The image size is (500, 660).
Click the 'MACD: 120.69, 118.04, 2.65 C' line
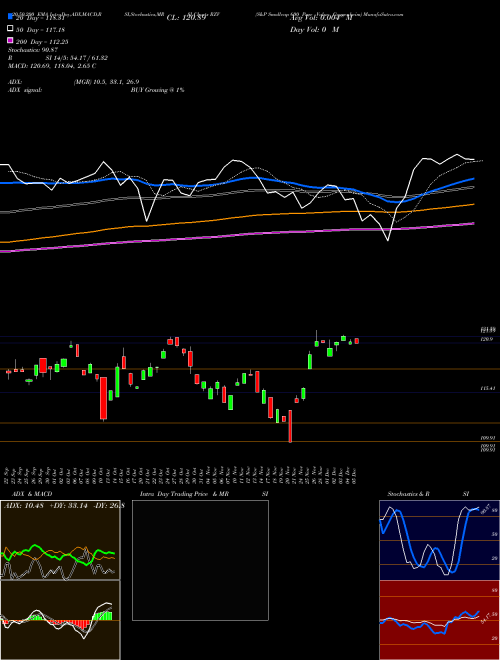click(52, 66)
